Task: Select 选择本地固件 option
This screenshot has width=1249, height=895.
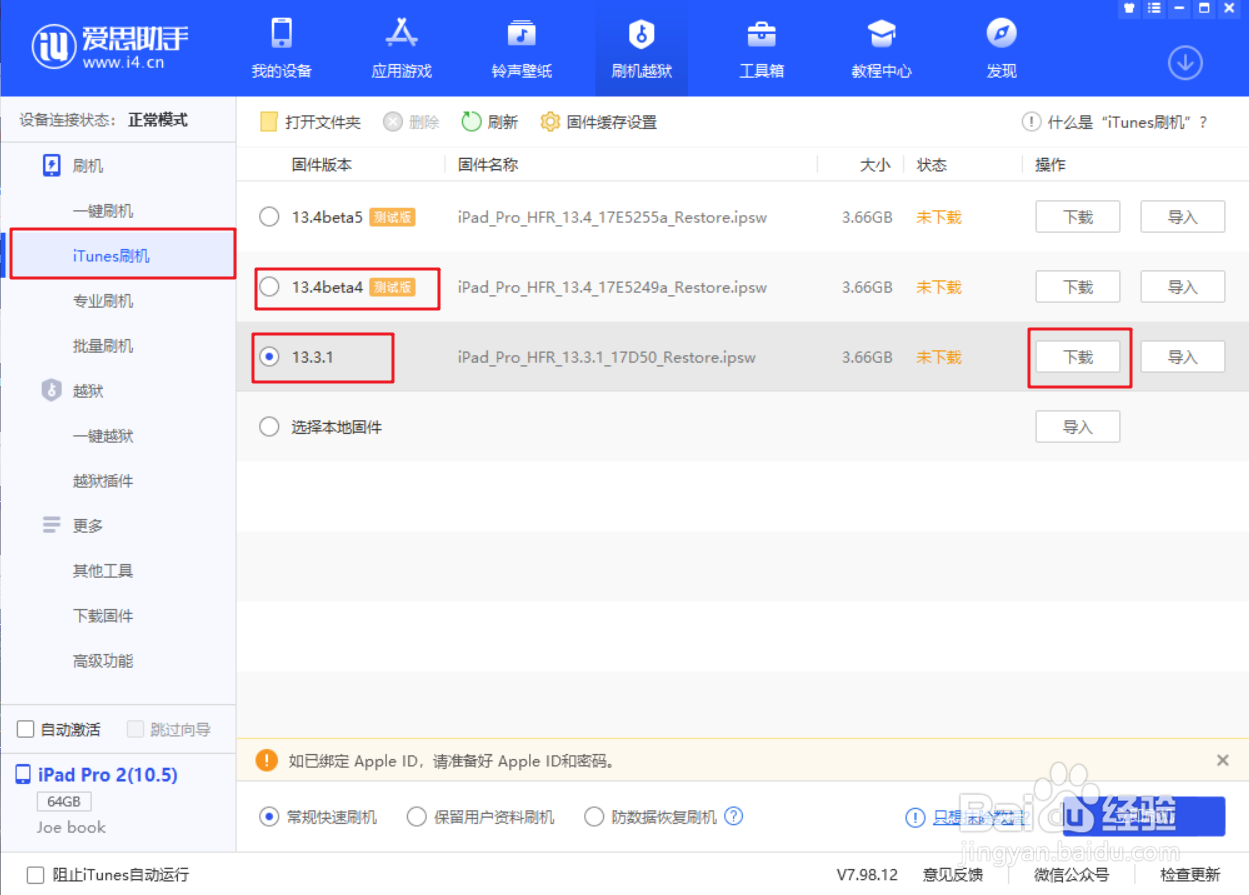Action: [x=268, y=426]
